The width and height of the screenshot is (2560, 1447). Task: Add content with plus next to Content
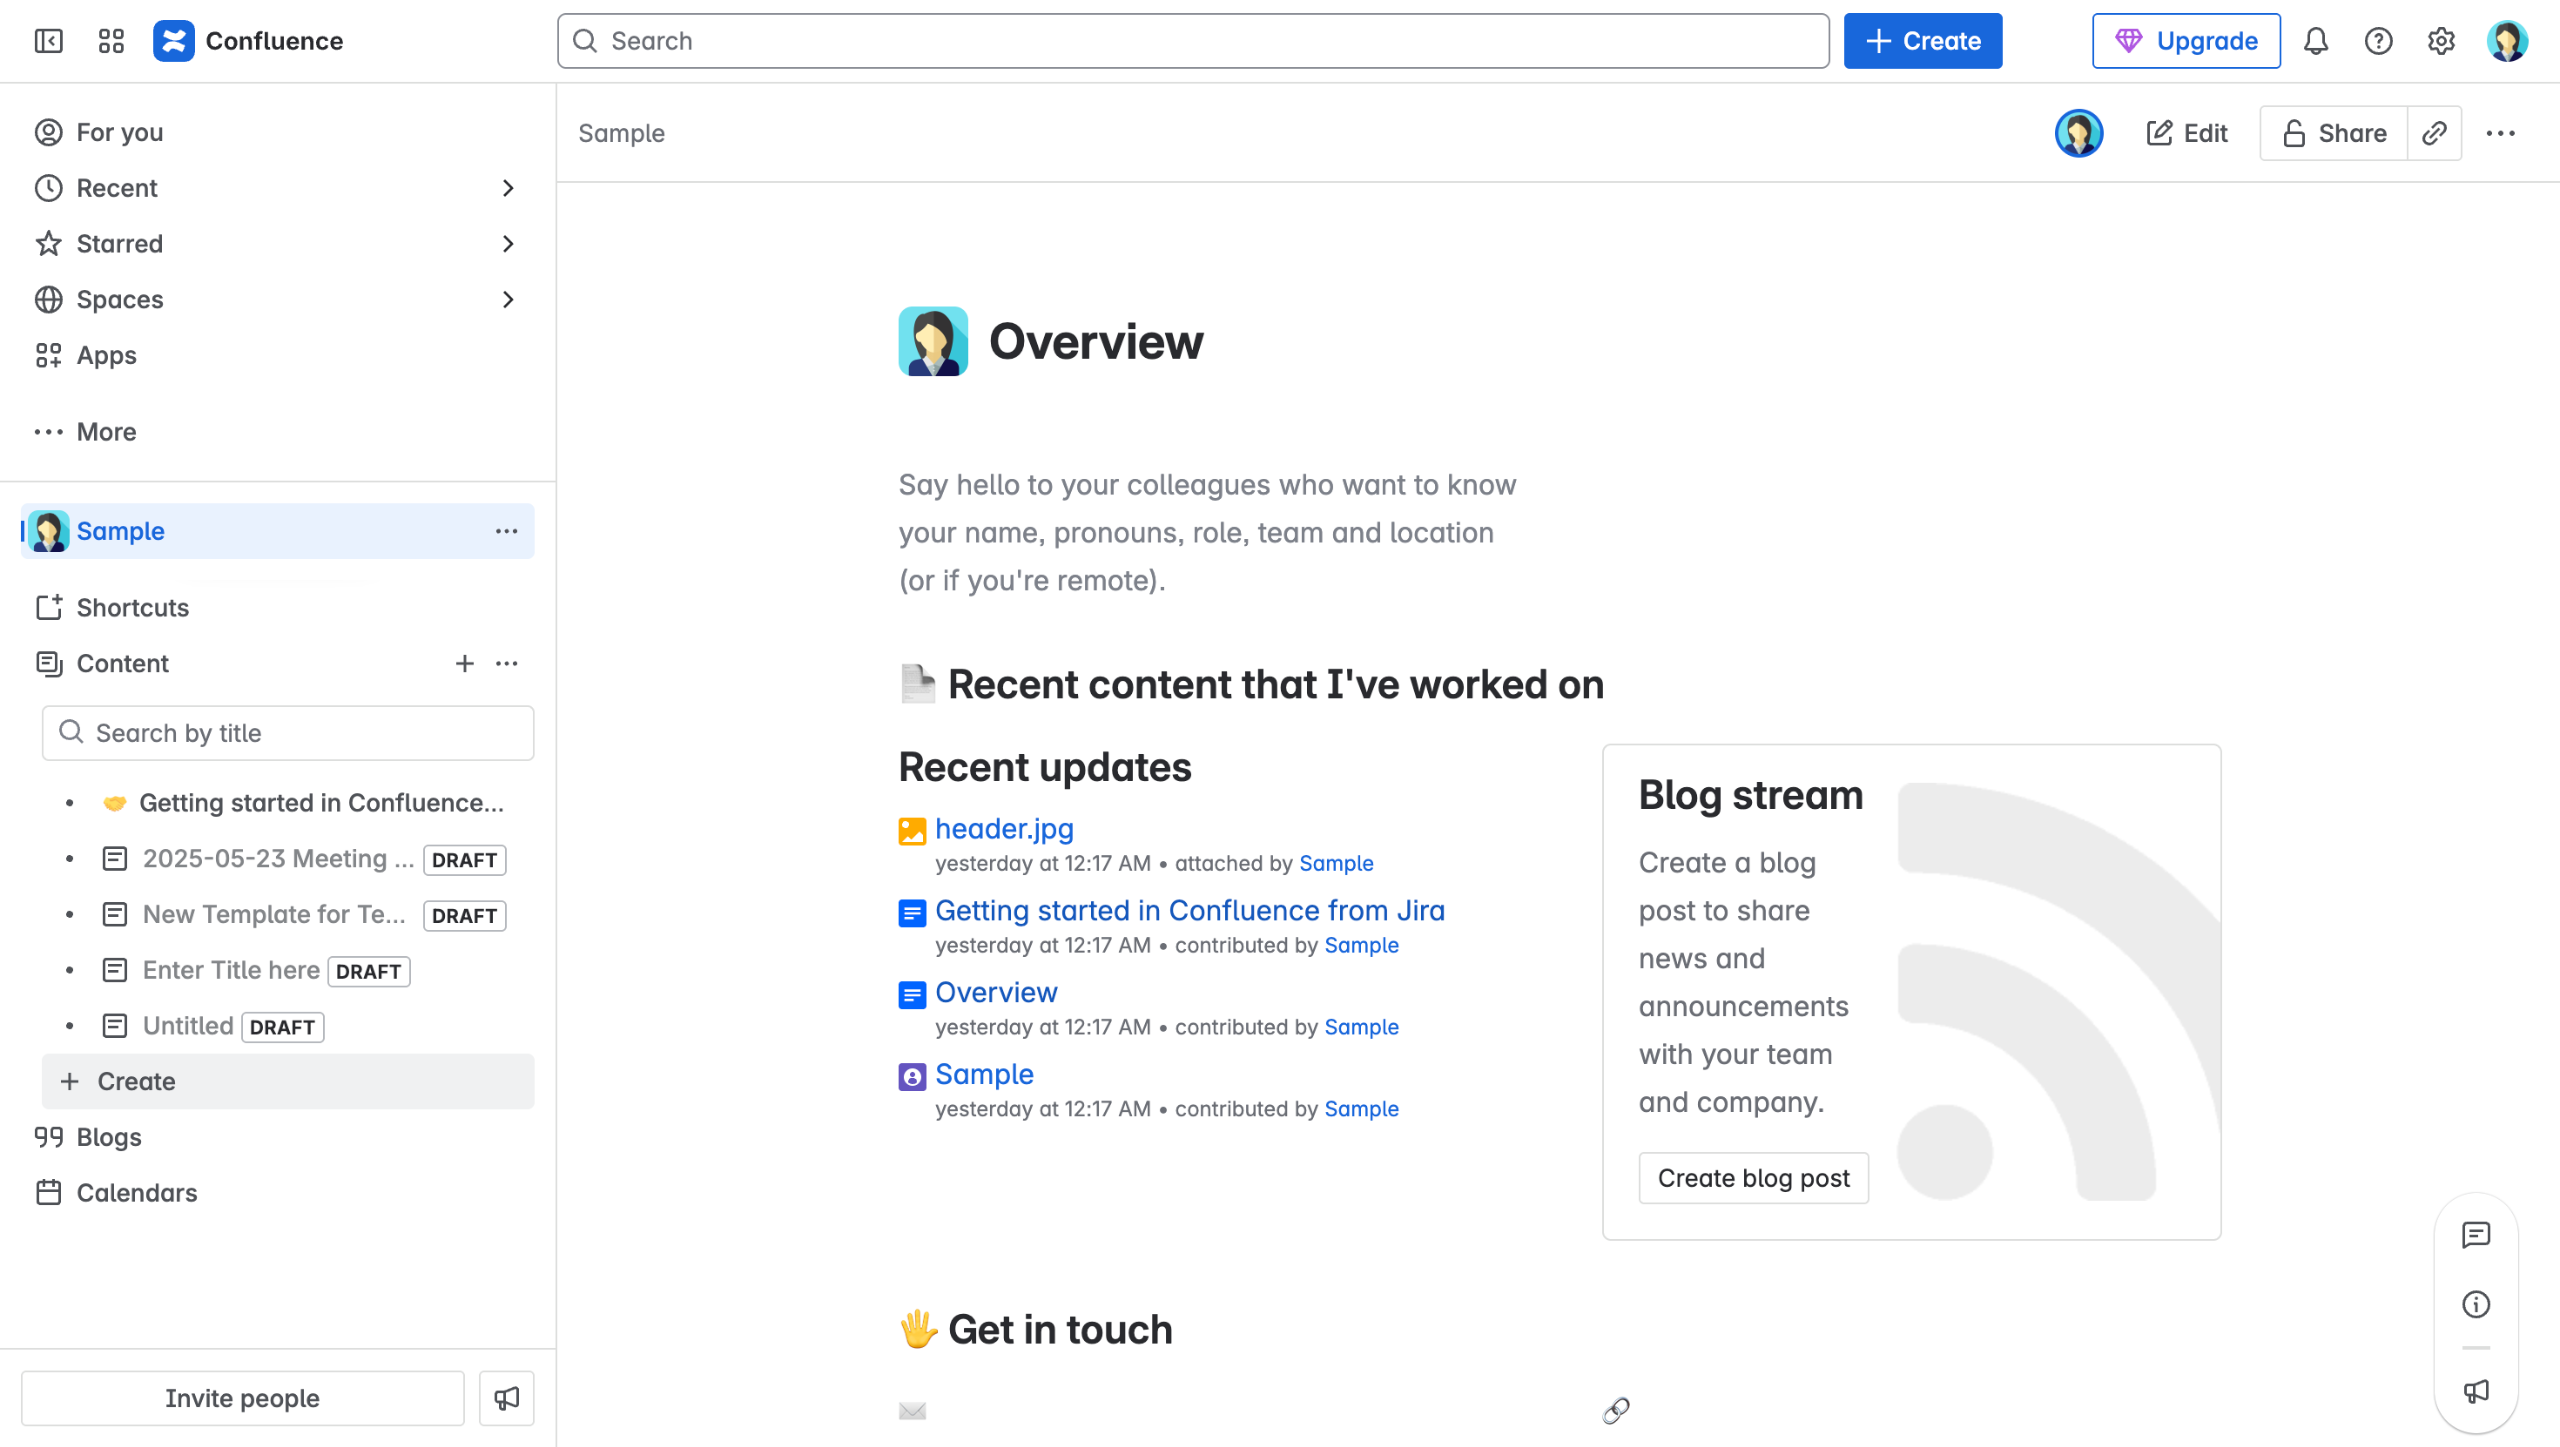click(464, 663)
